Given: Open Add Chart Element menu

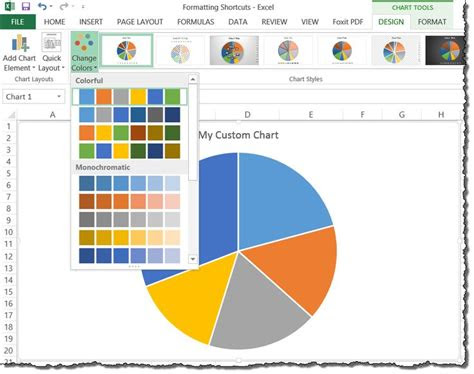Looking at the screenshot, I should [x=19, y=53].
